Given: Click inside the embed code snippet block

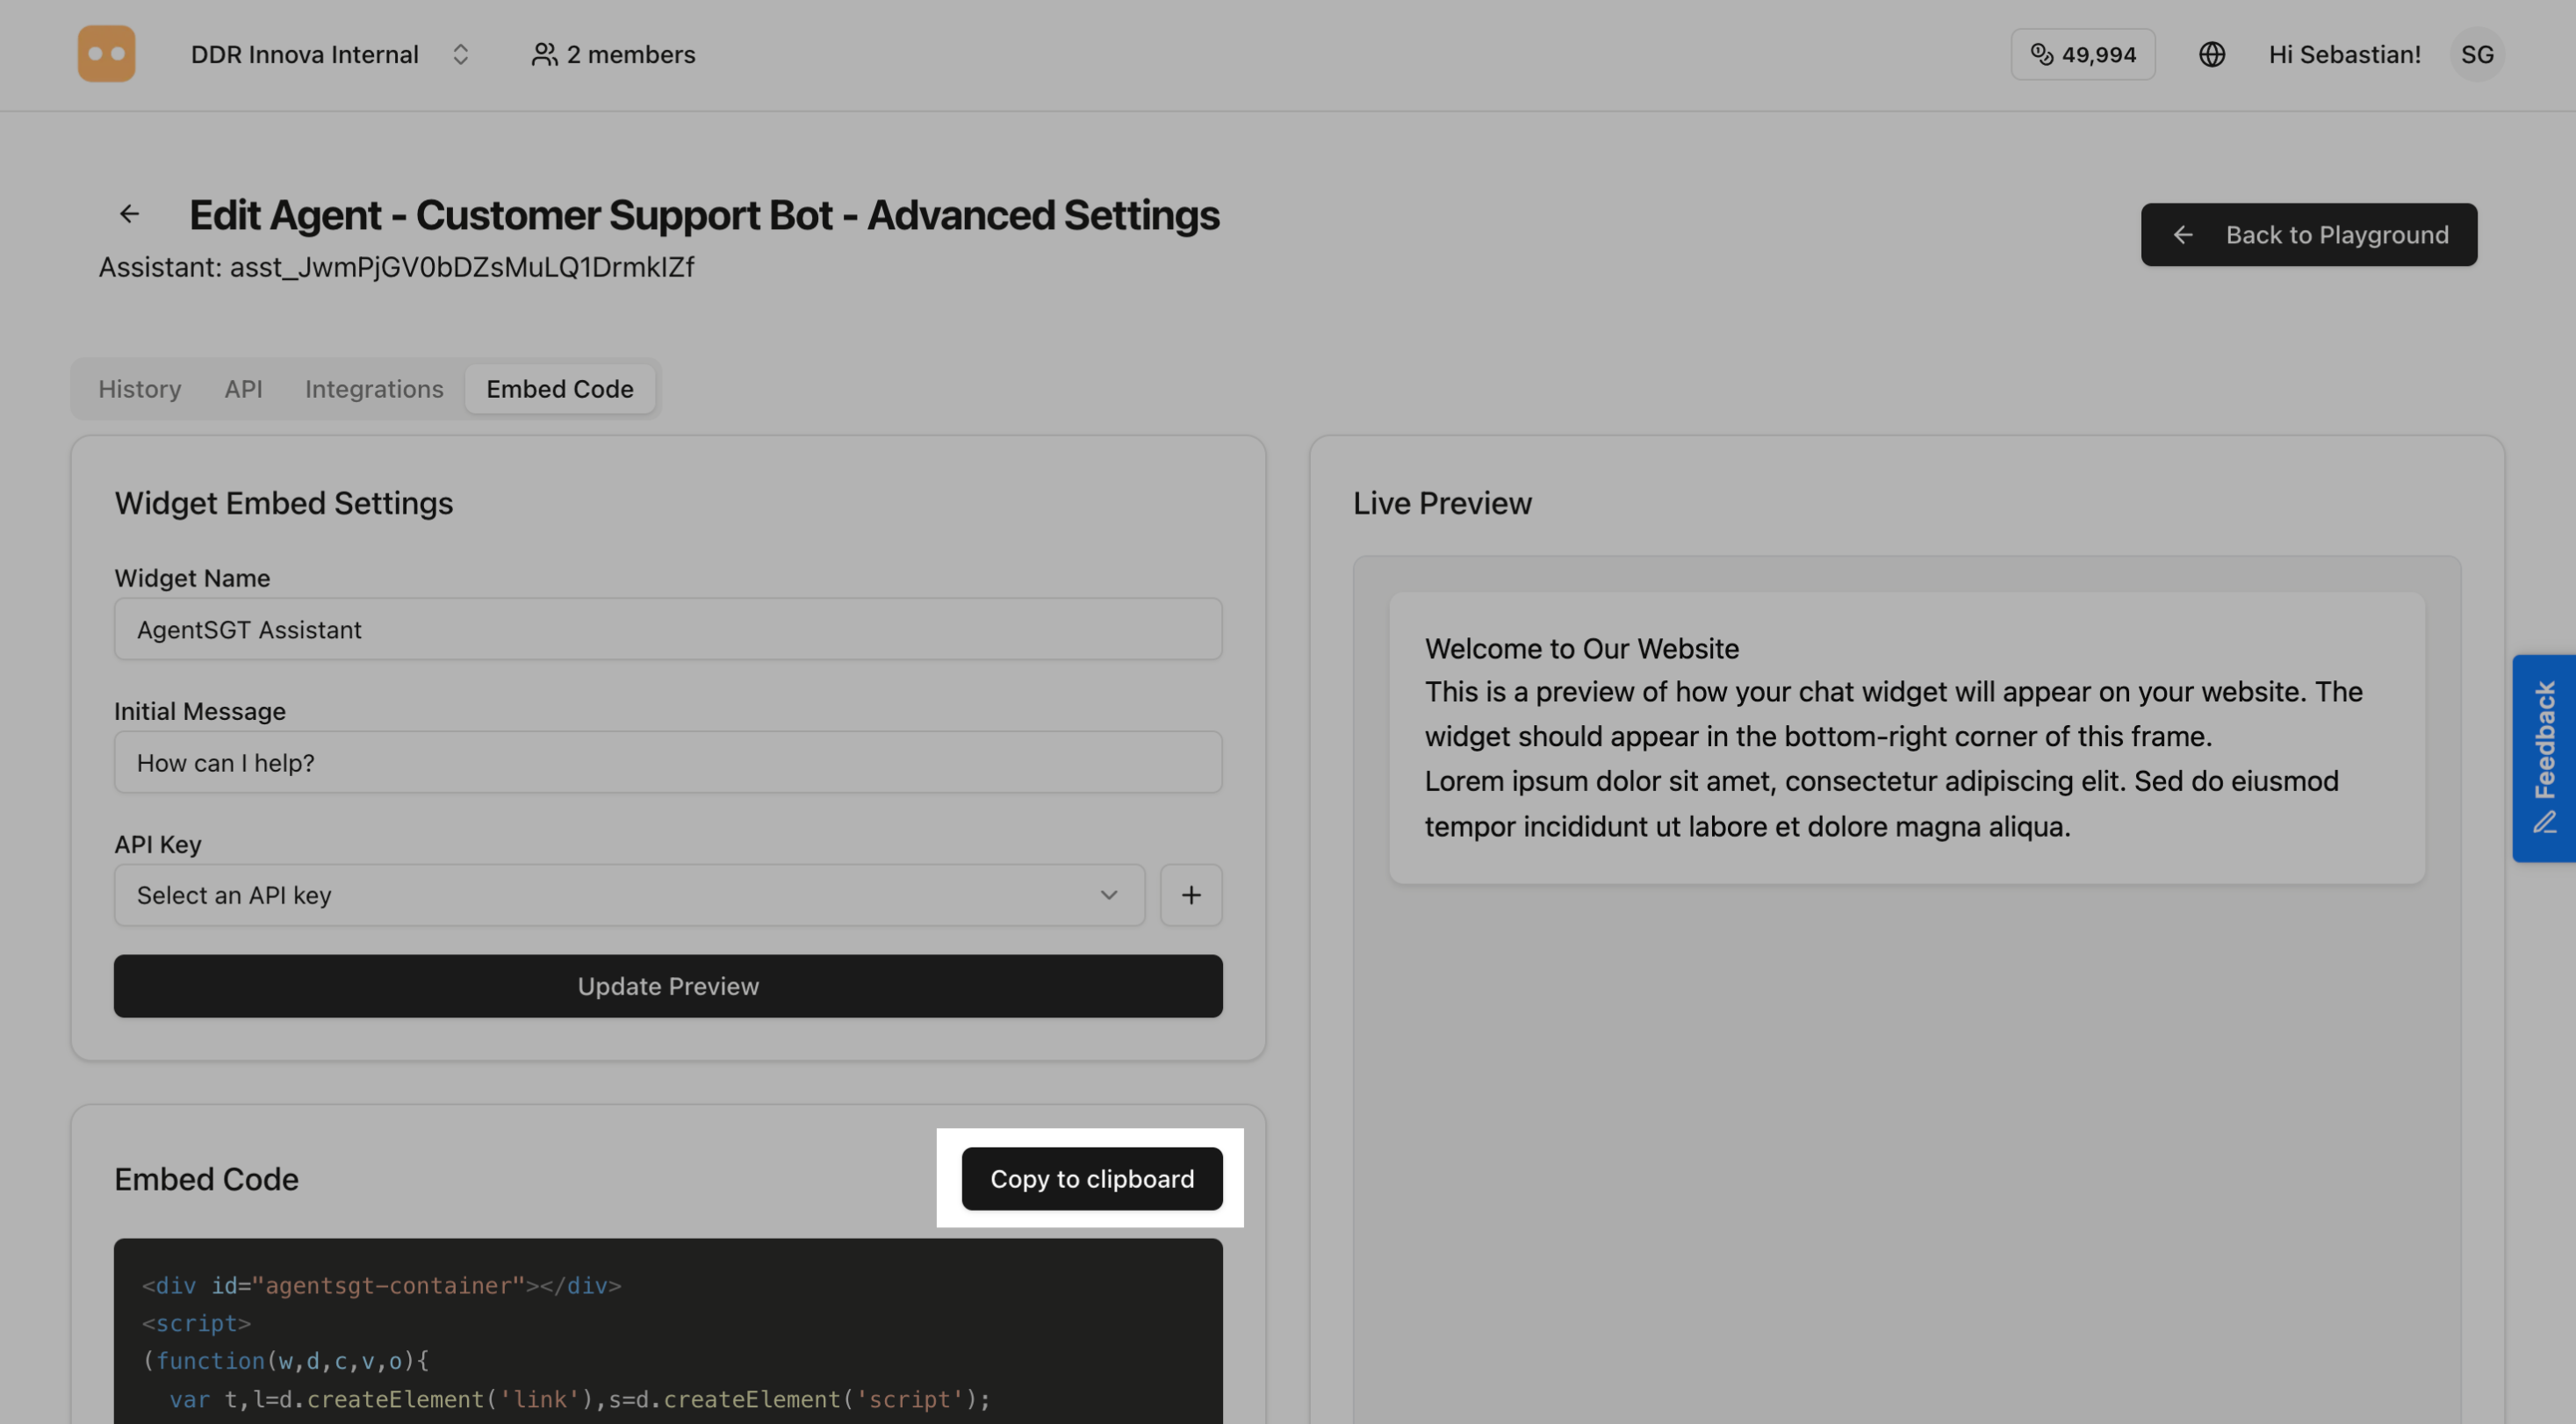Looking at the screenshot, I should pos(667,1340).
